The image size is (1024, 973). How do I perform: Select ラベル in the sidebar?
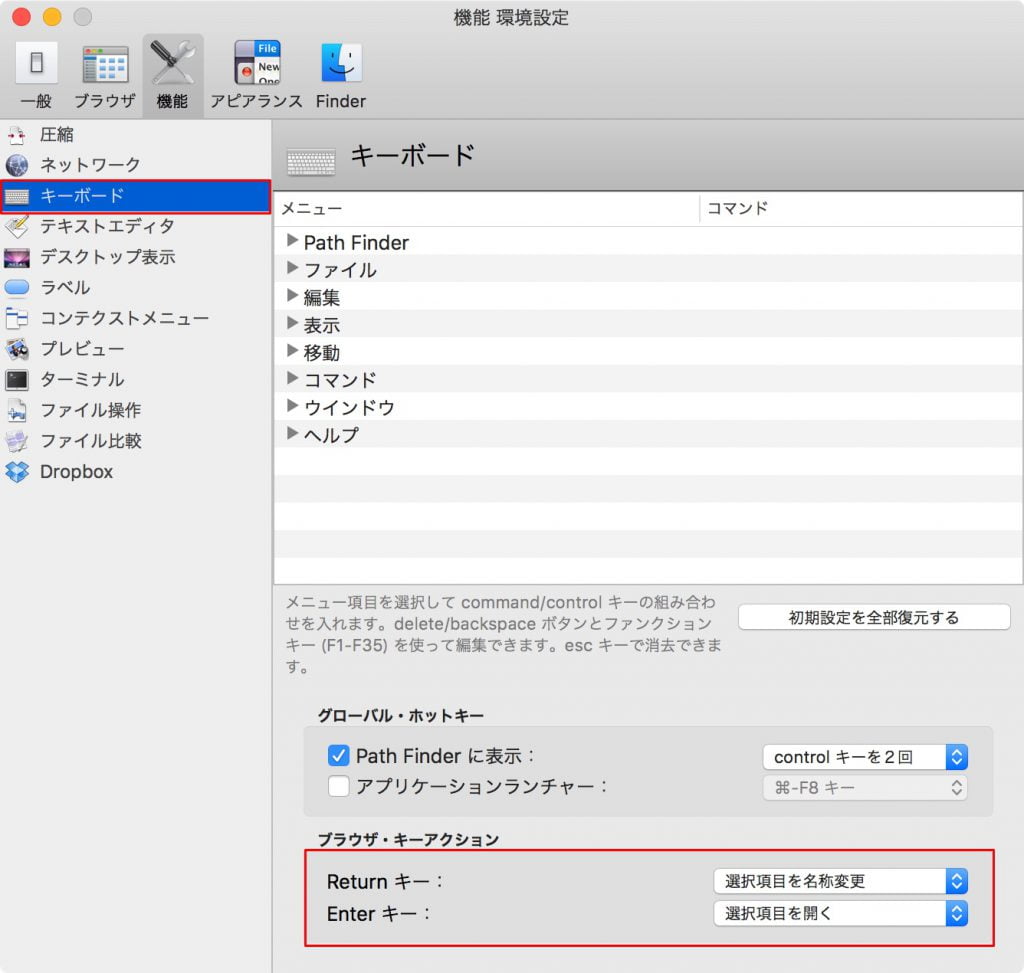(65, 287)
